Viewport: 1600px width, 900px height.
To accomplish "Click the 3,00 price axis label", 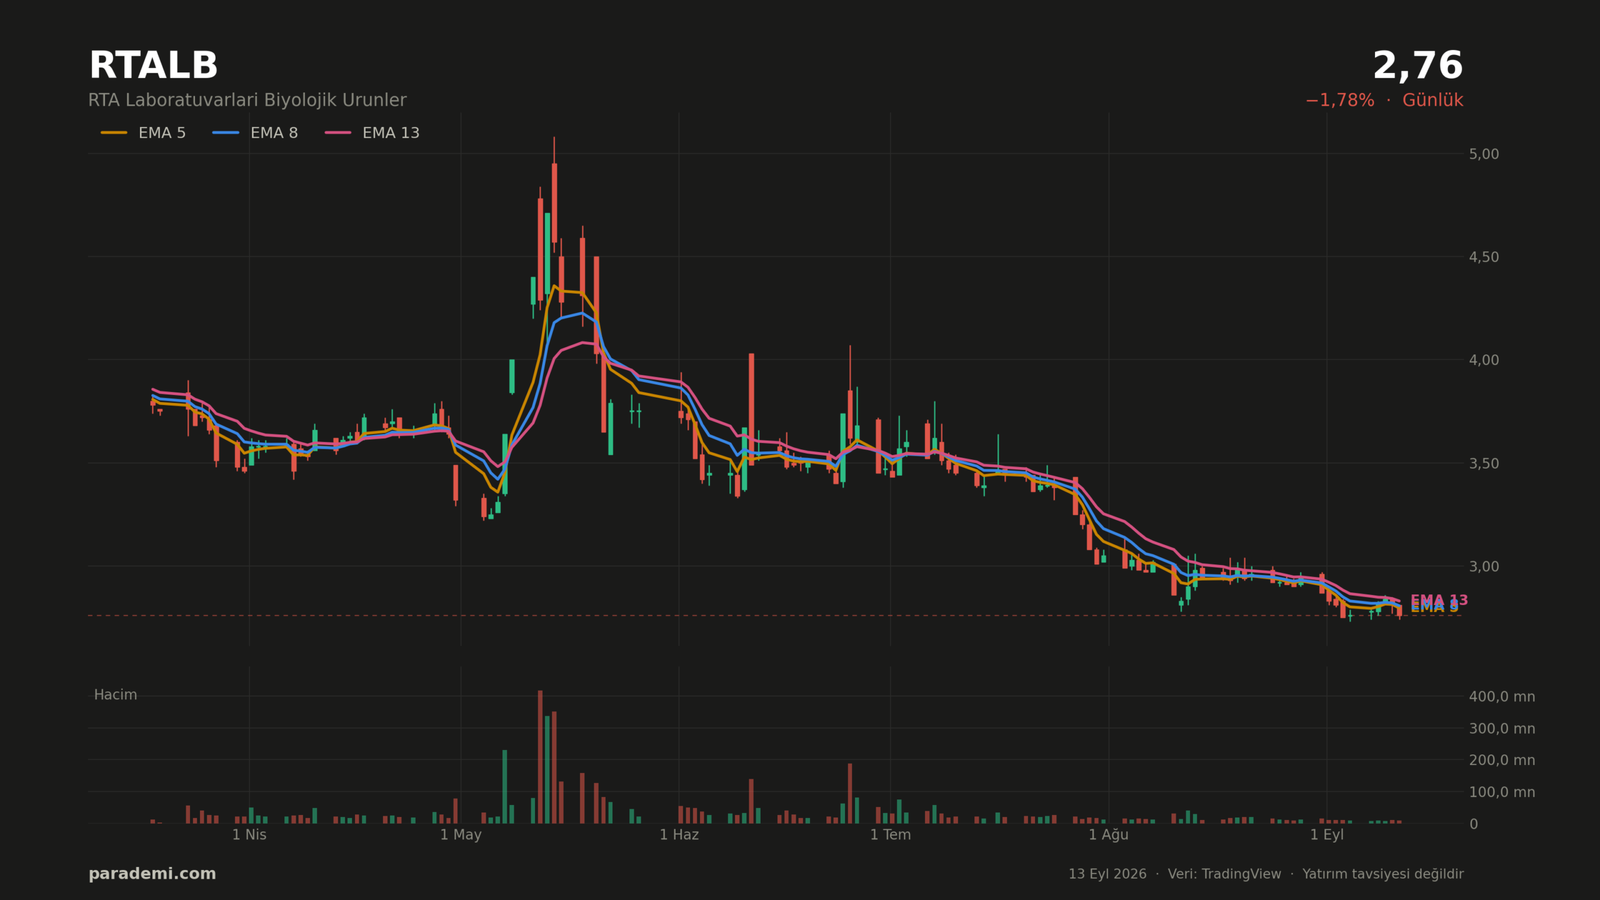I will coord(1484,566).
